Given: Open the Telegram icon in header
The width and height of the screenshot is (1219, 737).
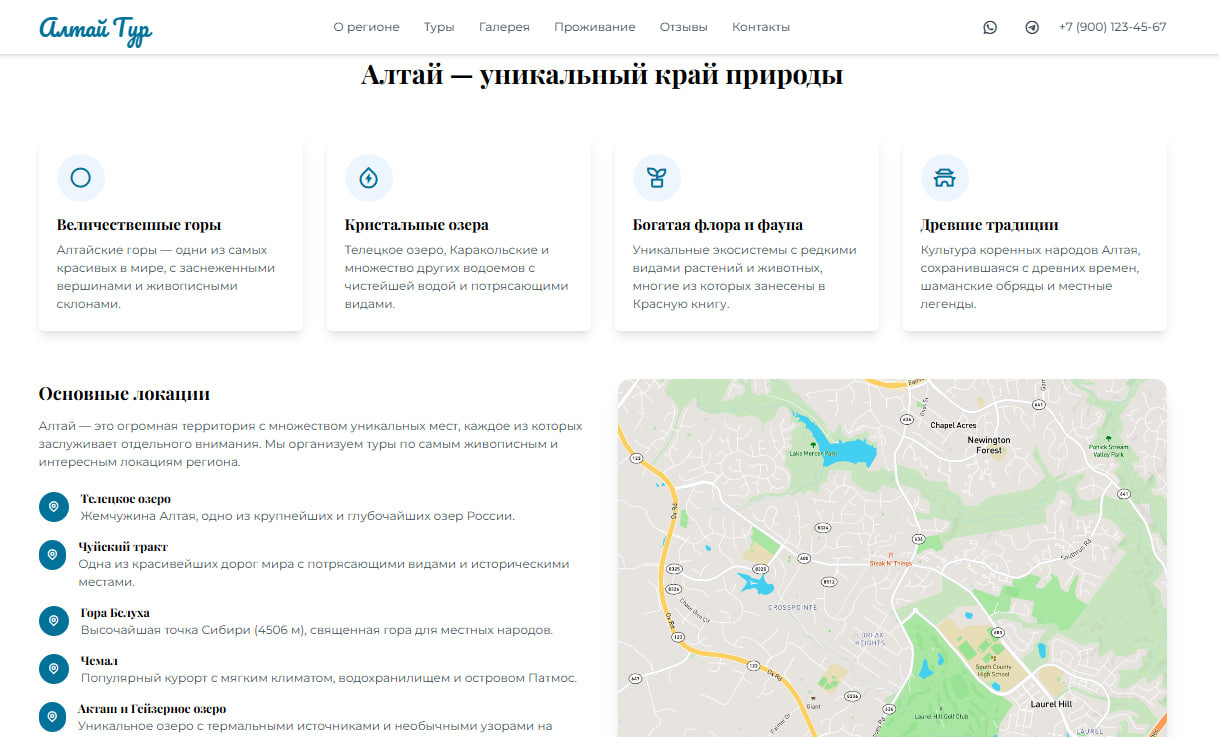Looking at the screenshot, I should (x=1032, y=27).
